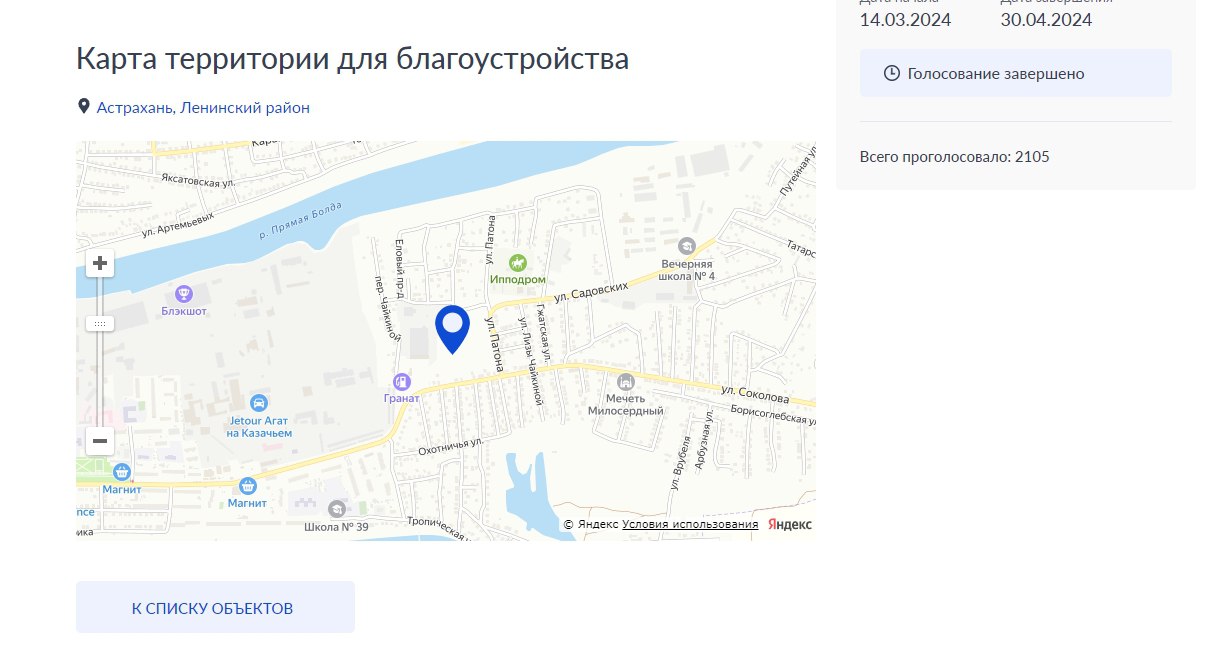Click the location pin icon beside Астрахань
The image size is (1207, 649).
pyautogui.click(x=84, y=106)
